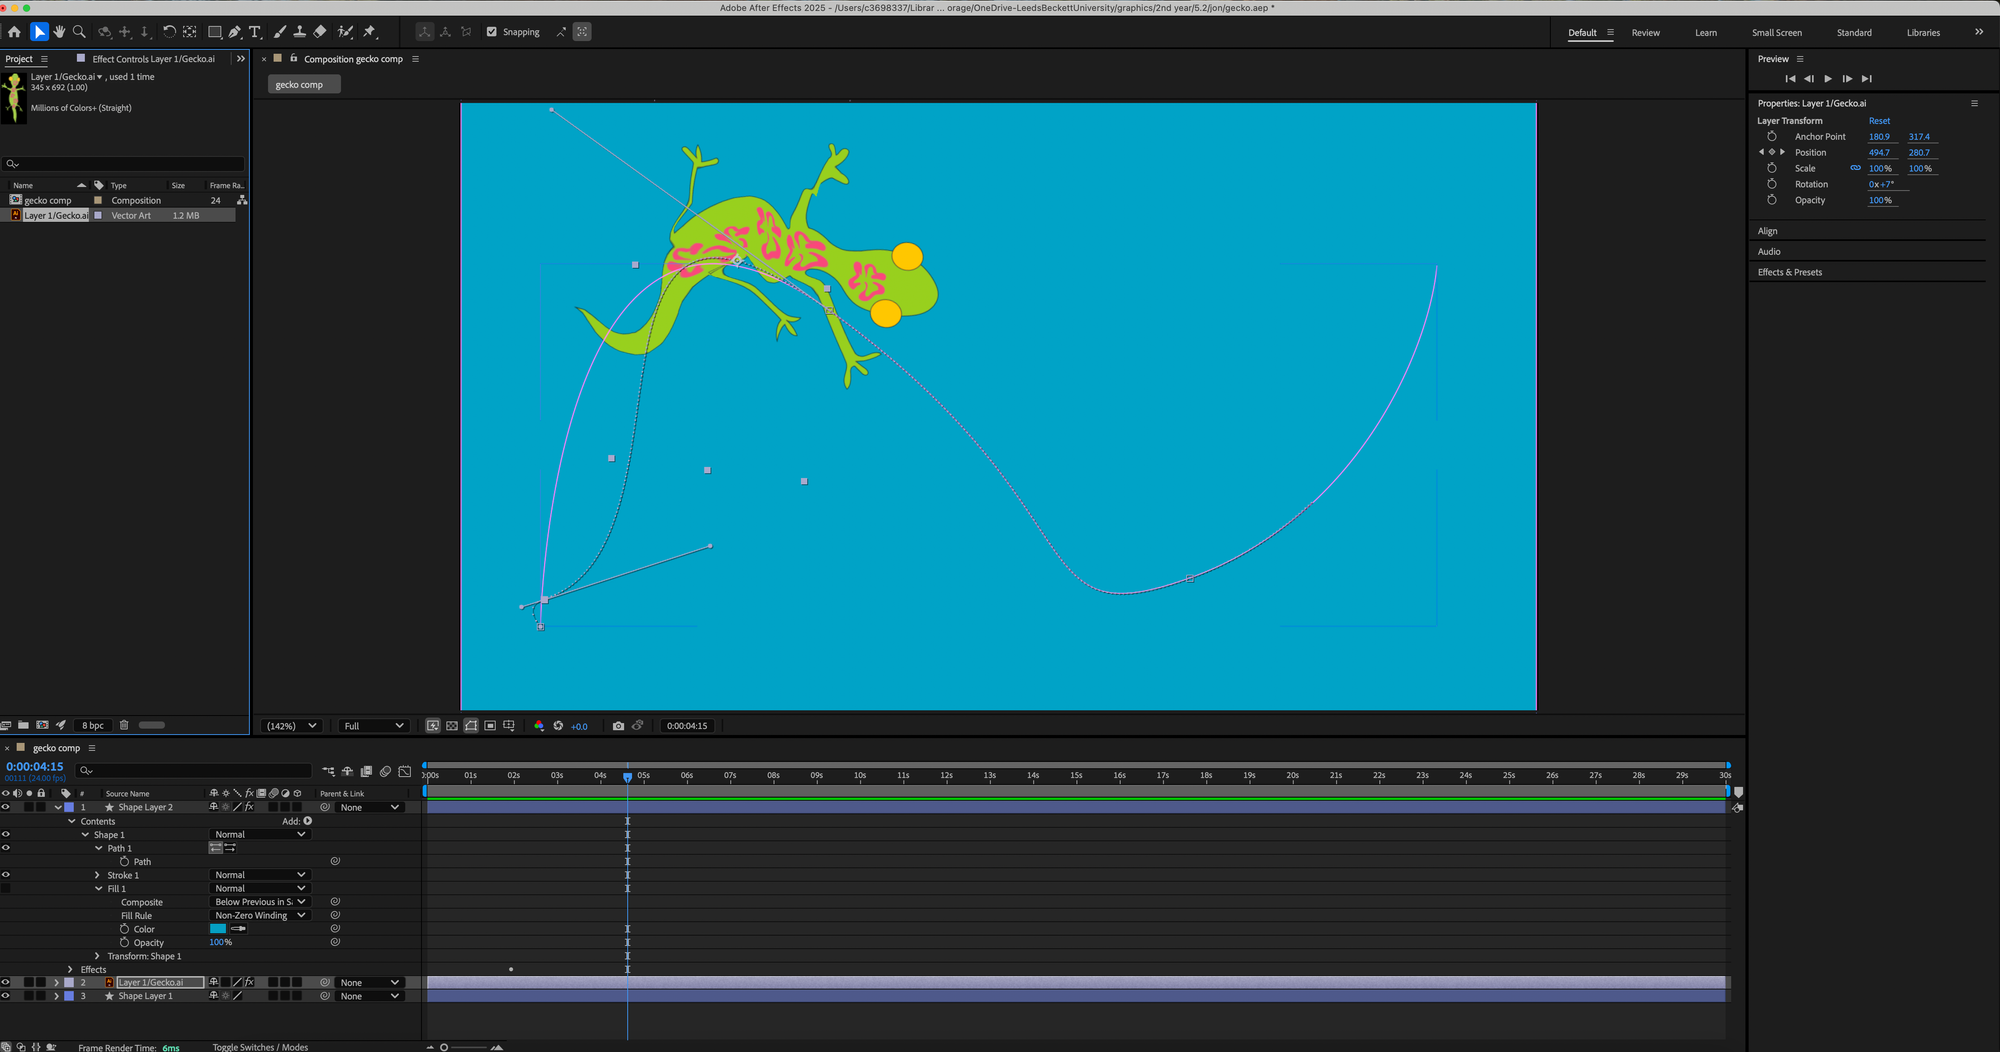Image resolution: width=2000 pixels, height=1052 pixels.
Task: Toggle transparency grid in viewer
Action: pos(452,726)
